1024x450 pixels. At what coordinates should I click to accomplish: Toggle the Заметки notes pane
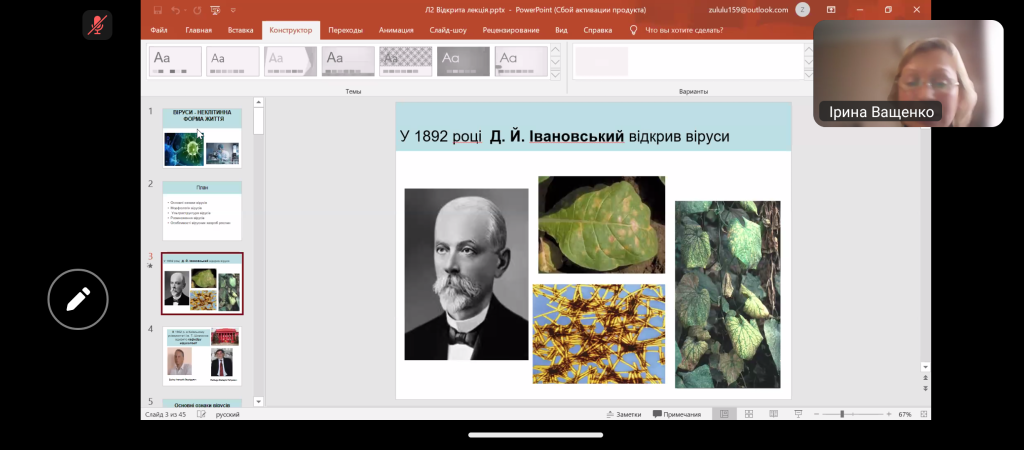623,414
